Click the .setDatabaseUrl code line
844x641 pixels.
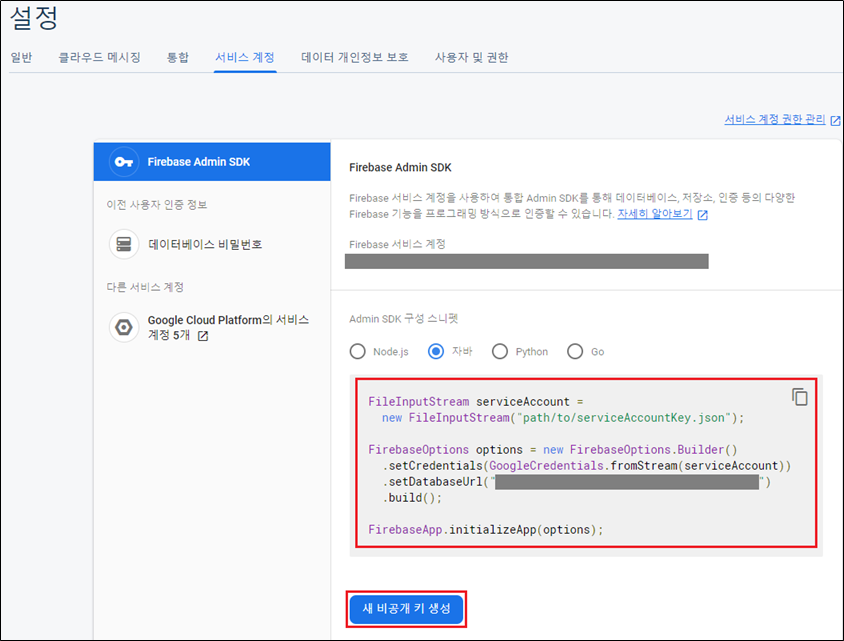(576, 482)
